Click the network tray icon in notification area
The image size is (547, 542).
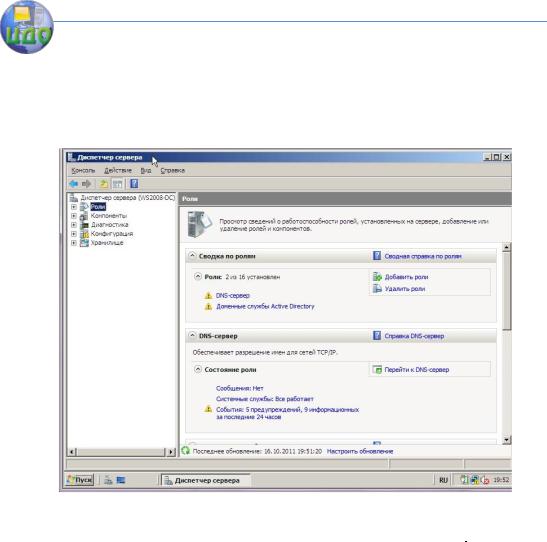[474, 480]
